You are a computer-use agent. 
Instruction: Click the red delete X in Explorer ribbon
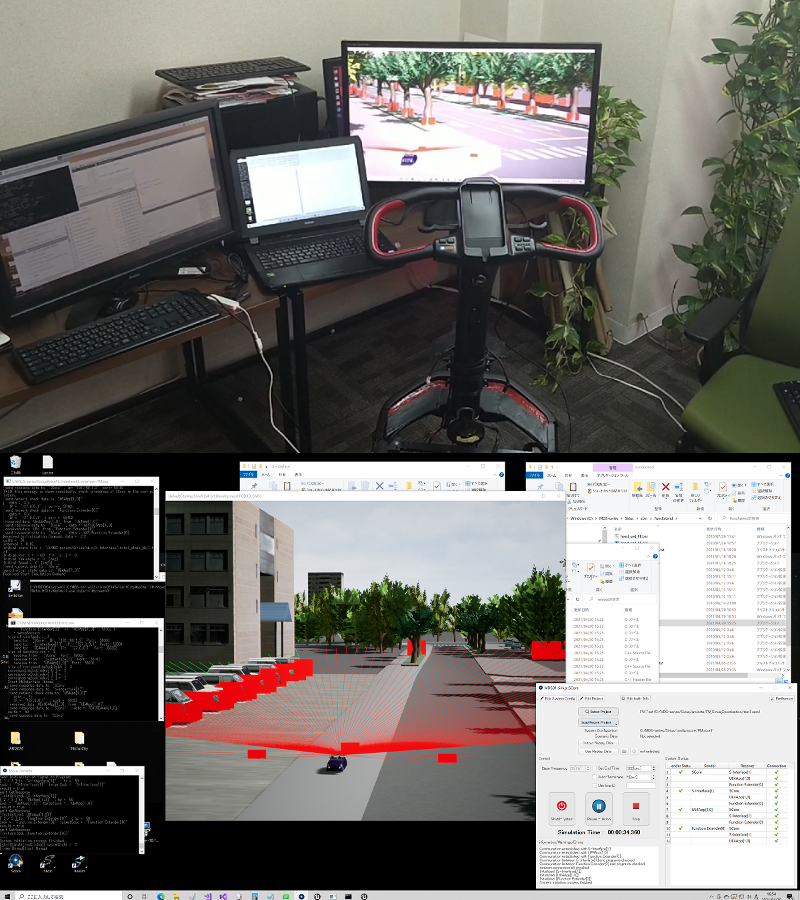coord(665,487)
